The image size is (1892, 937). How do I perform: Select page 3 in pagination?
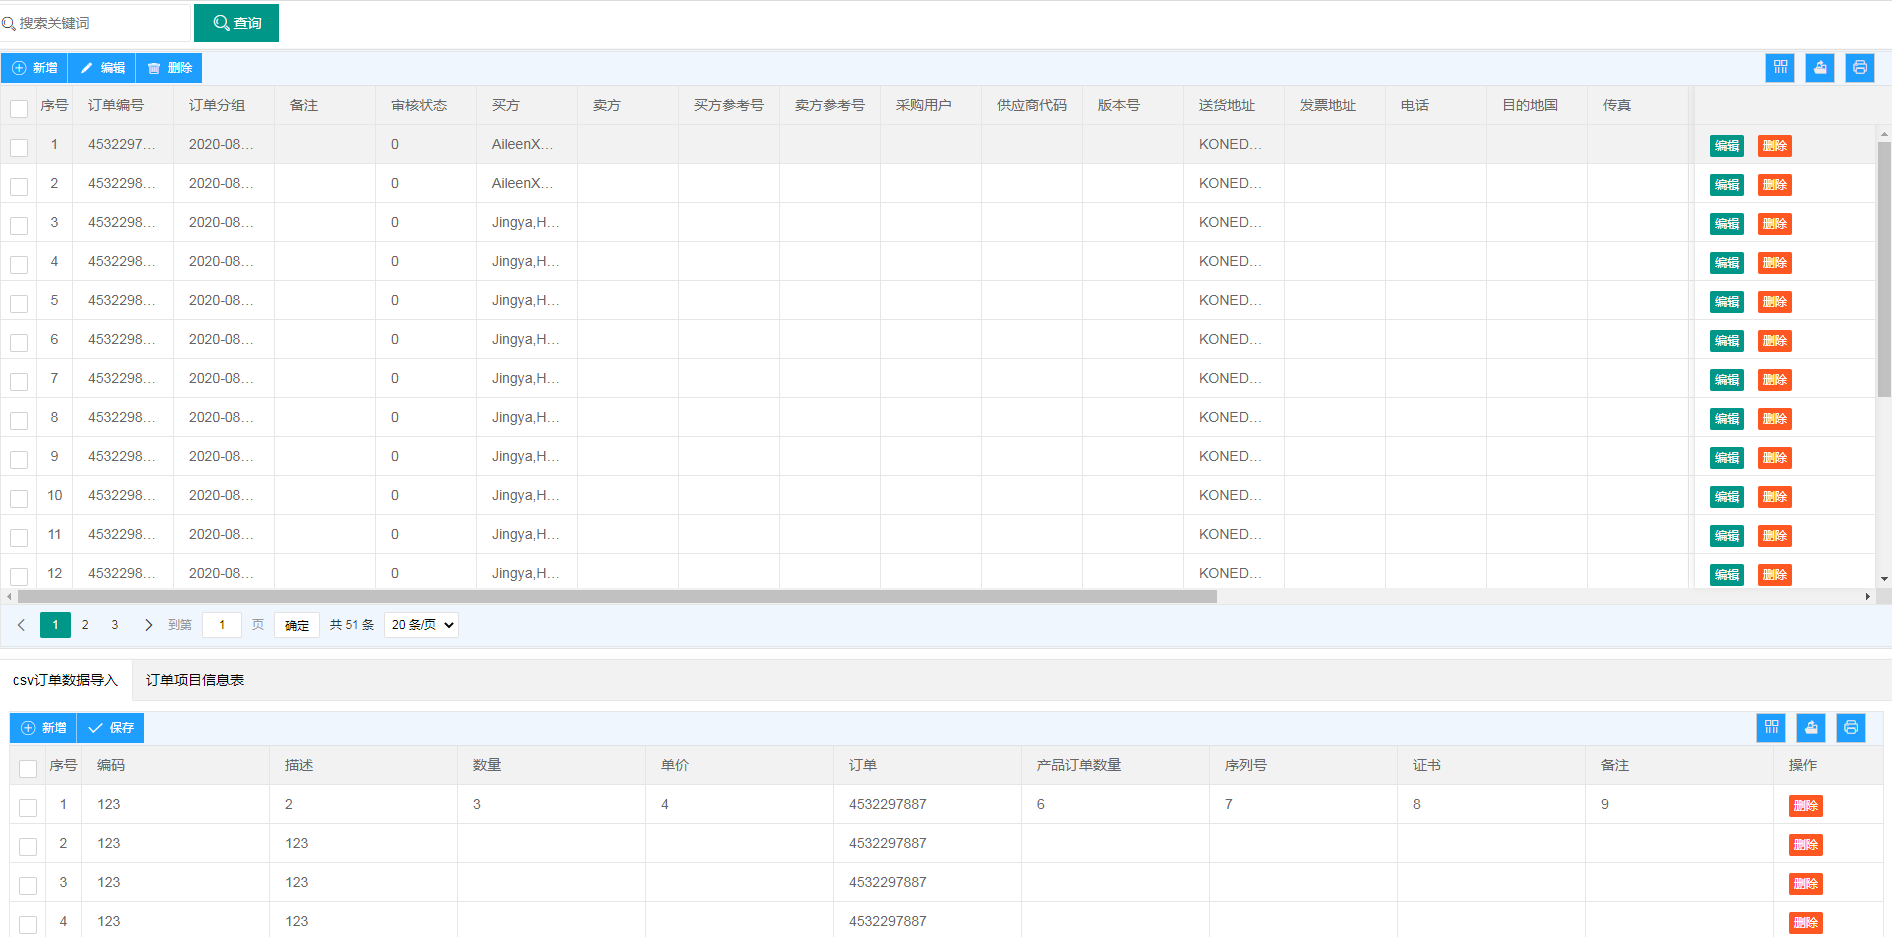(115, 625)
